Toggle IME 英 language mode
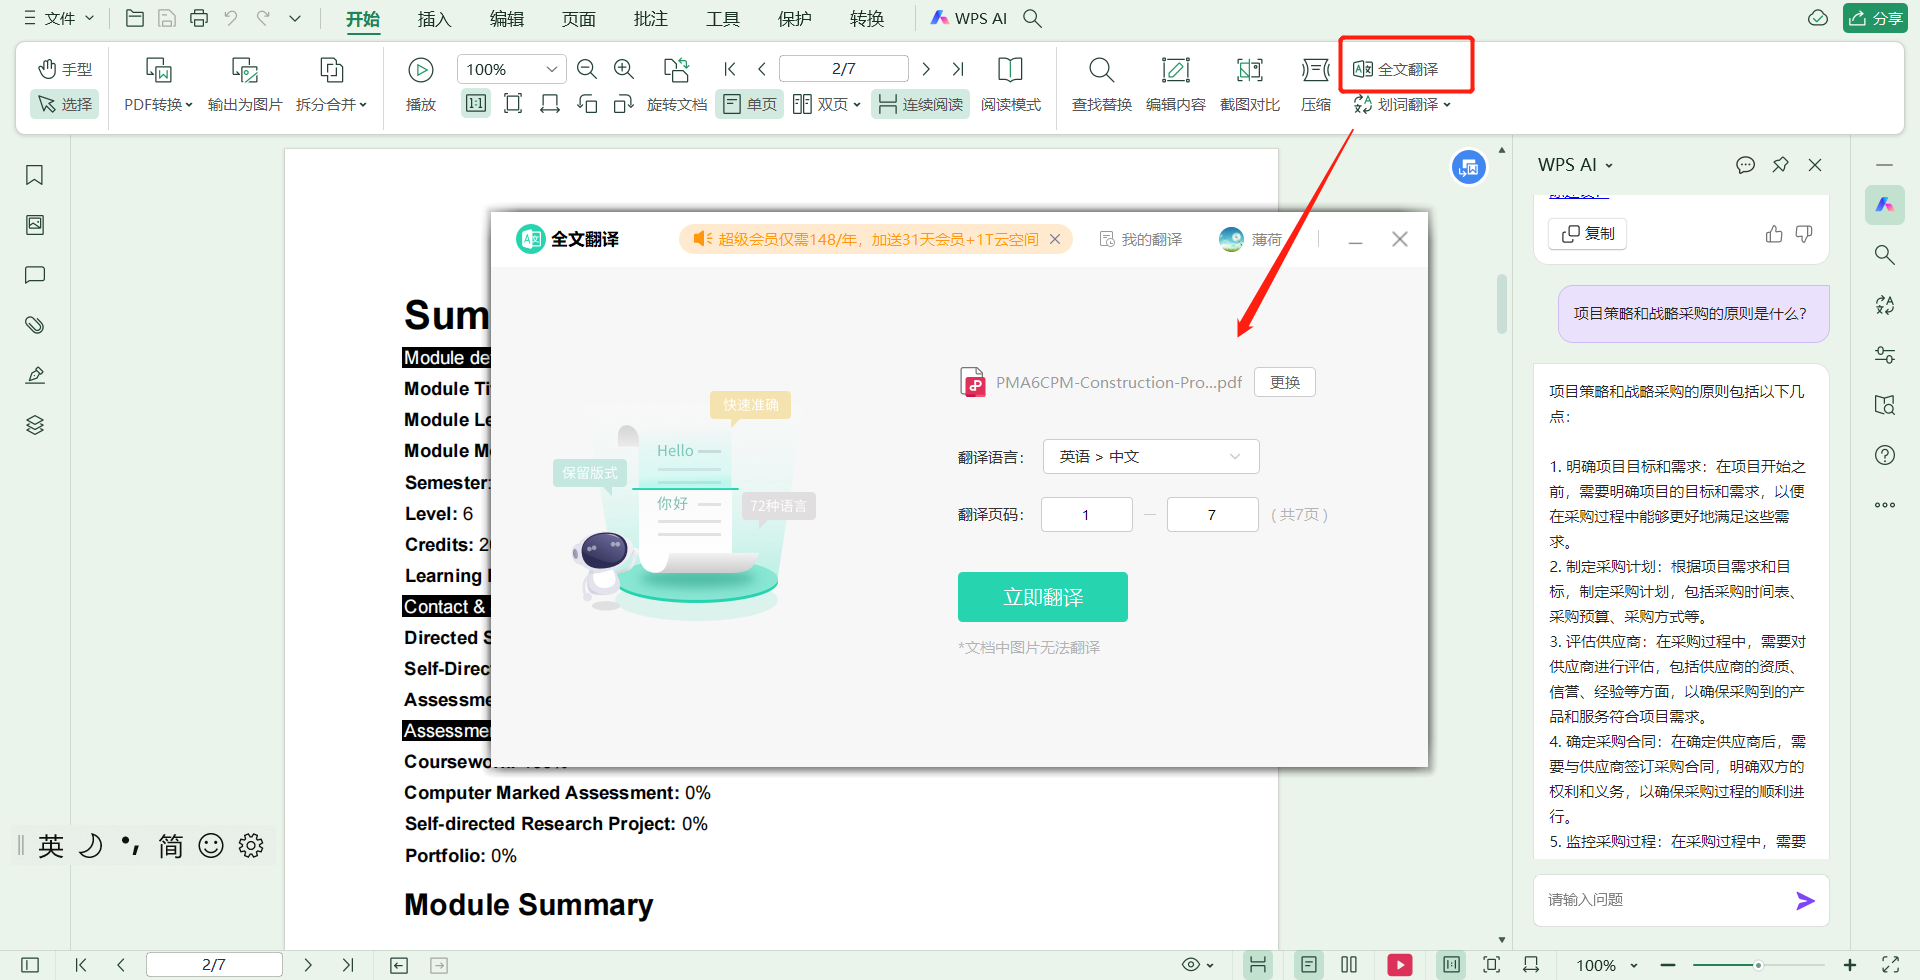 (x=51, y=846)
